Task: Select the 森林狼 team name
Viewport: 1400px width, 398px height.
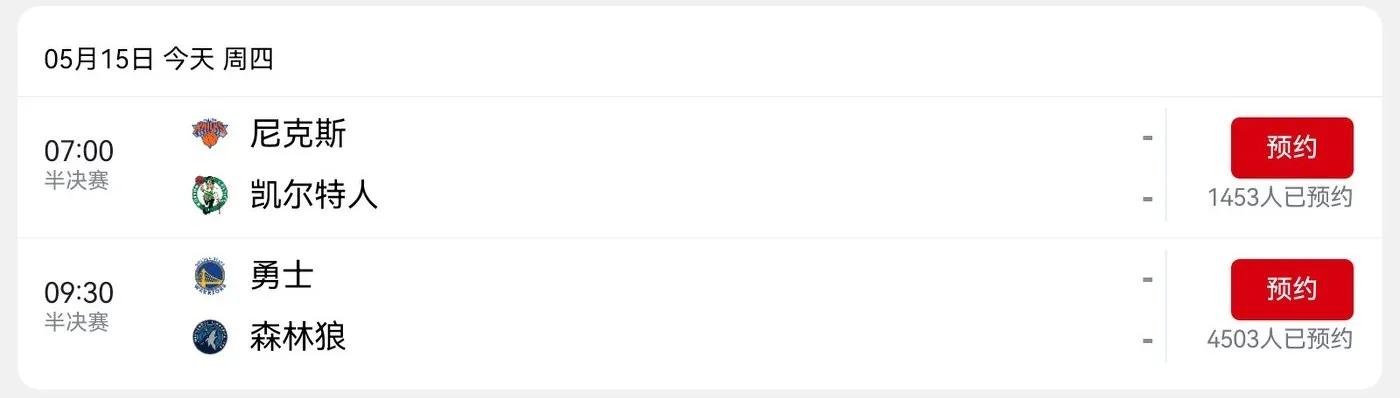Action: (298, 336)
